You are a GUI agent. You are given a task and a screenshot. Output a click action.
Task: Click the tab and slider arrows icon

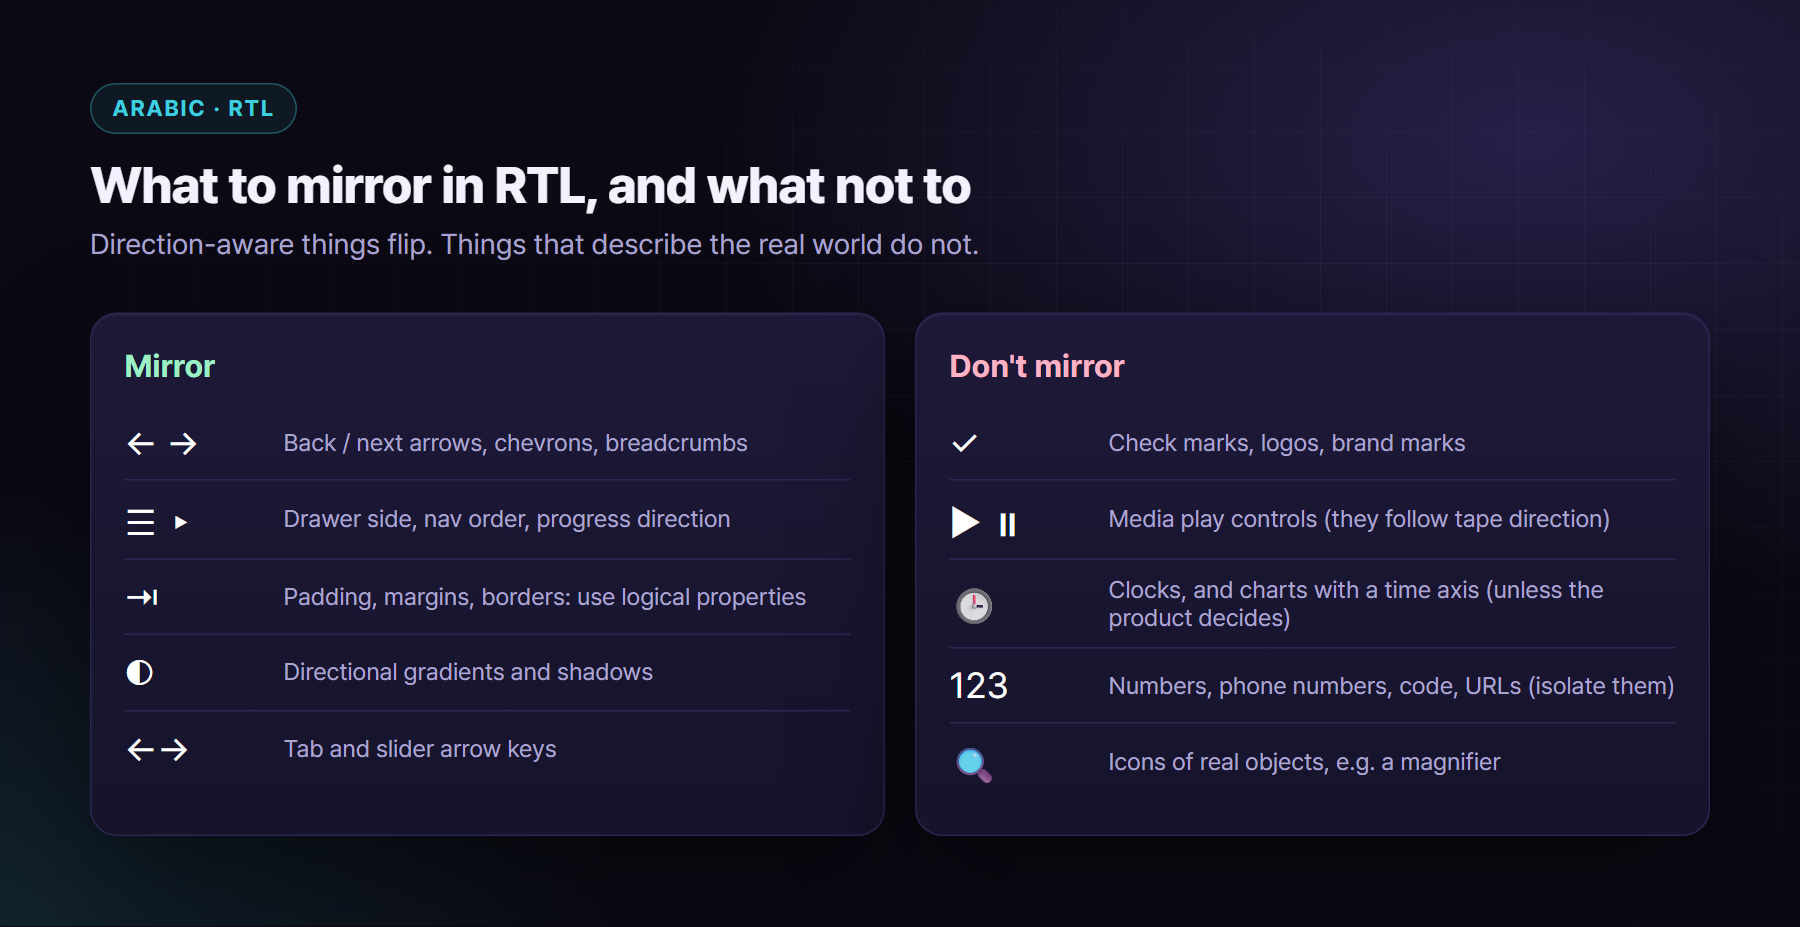coord(158,750)
